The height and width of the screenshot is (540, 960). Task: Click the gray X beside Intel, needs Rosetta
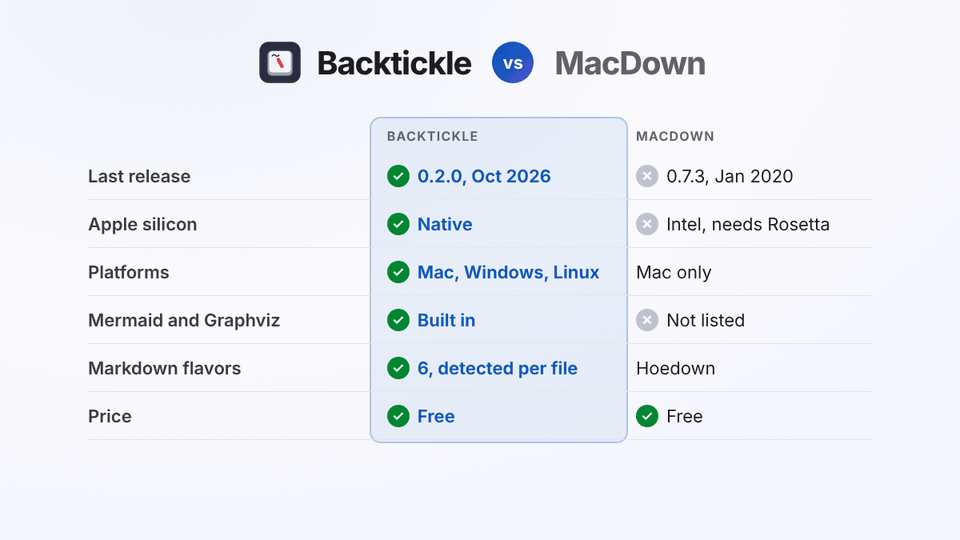pos(647,224)
